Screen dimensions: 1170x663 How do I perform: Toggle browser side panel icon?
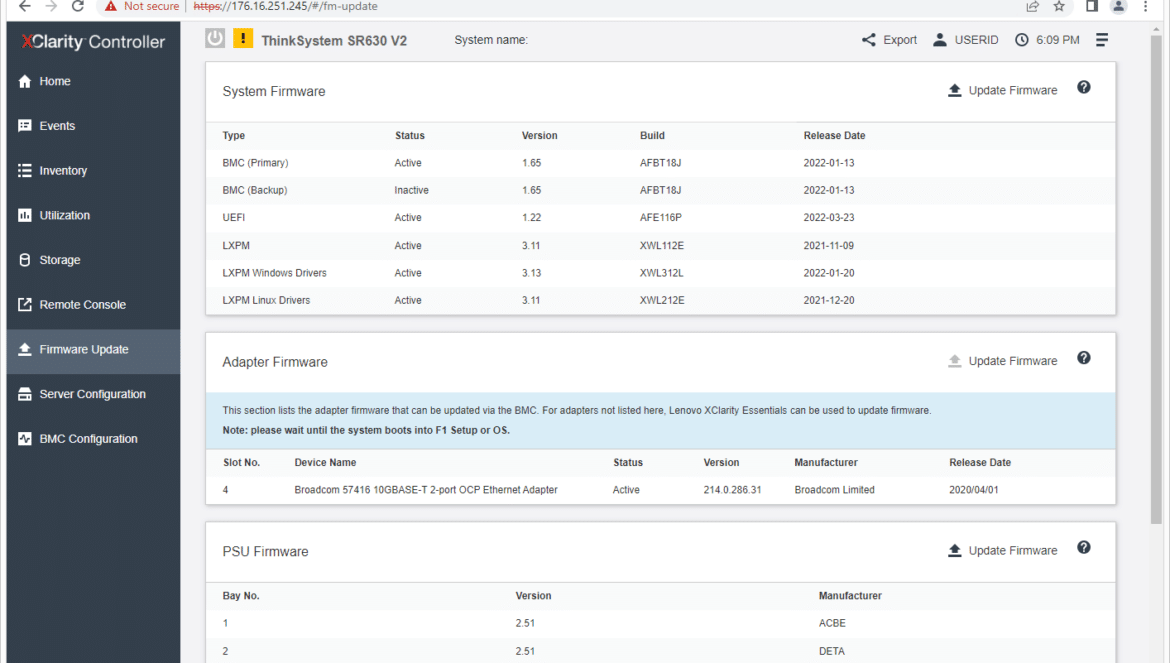click(1092, 6)
